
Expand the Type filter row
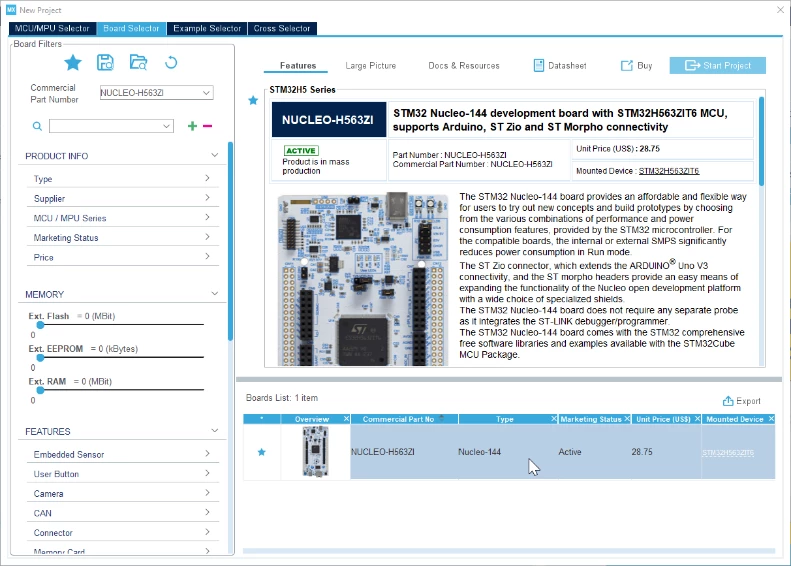pos(123,179)
